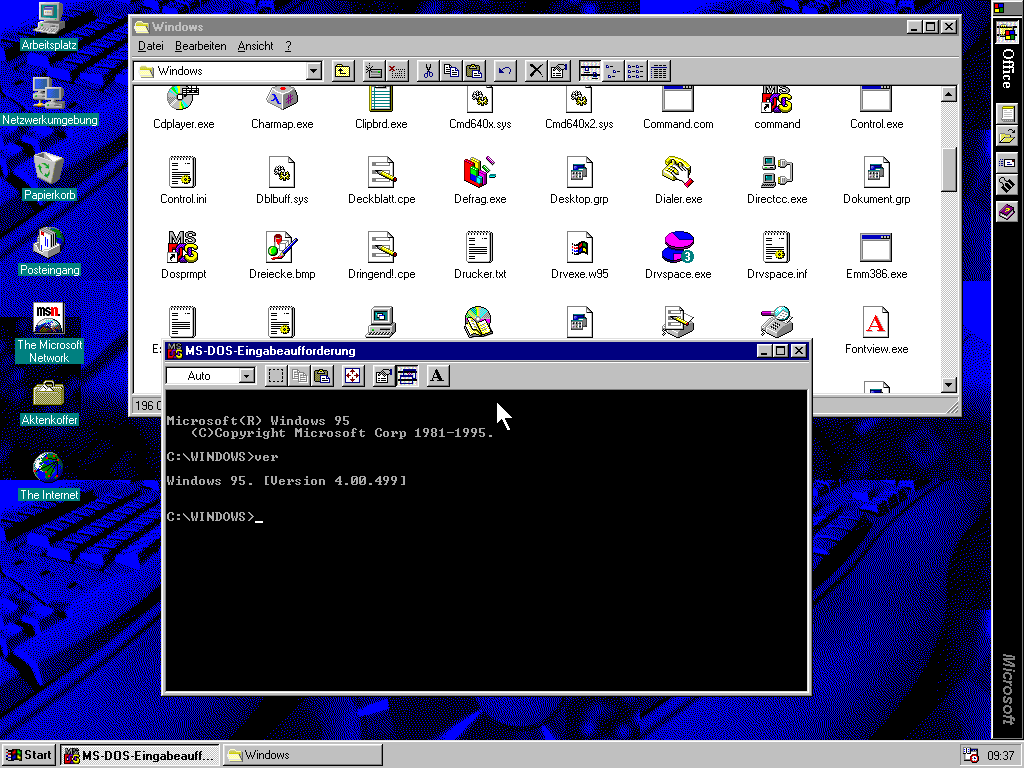This screenshot has width=1024, height=768.
Task: Toggle the Background option in DOS toolbar
Action: click(x=406, y=376)
